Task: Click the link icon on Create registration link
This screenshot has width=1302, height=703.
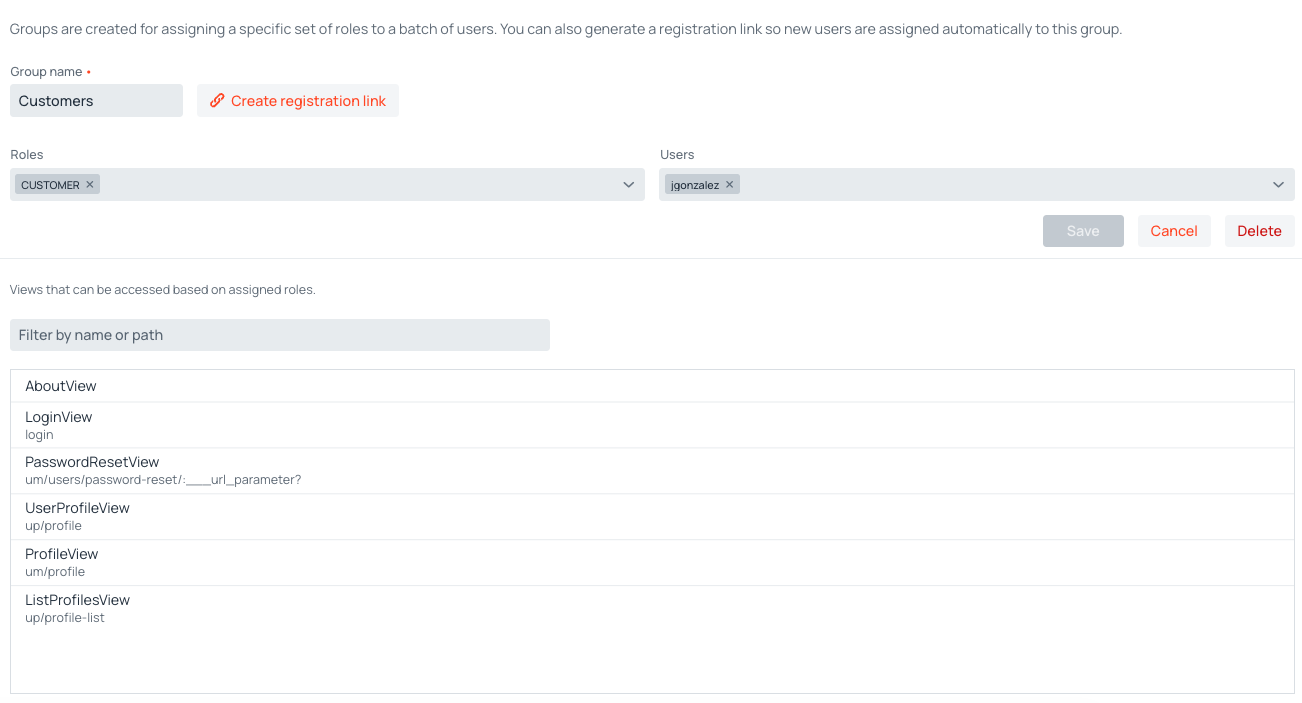Action: (217, 101)
